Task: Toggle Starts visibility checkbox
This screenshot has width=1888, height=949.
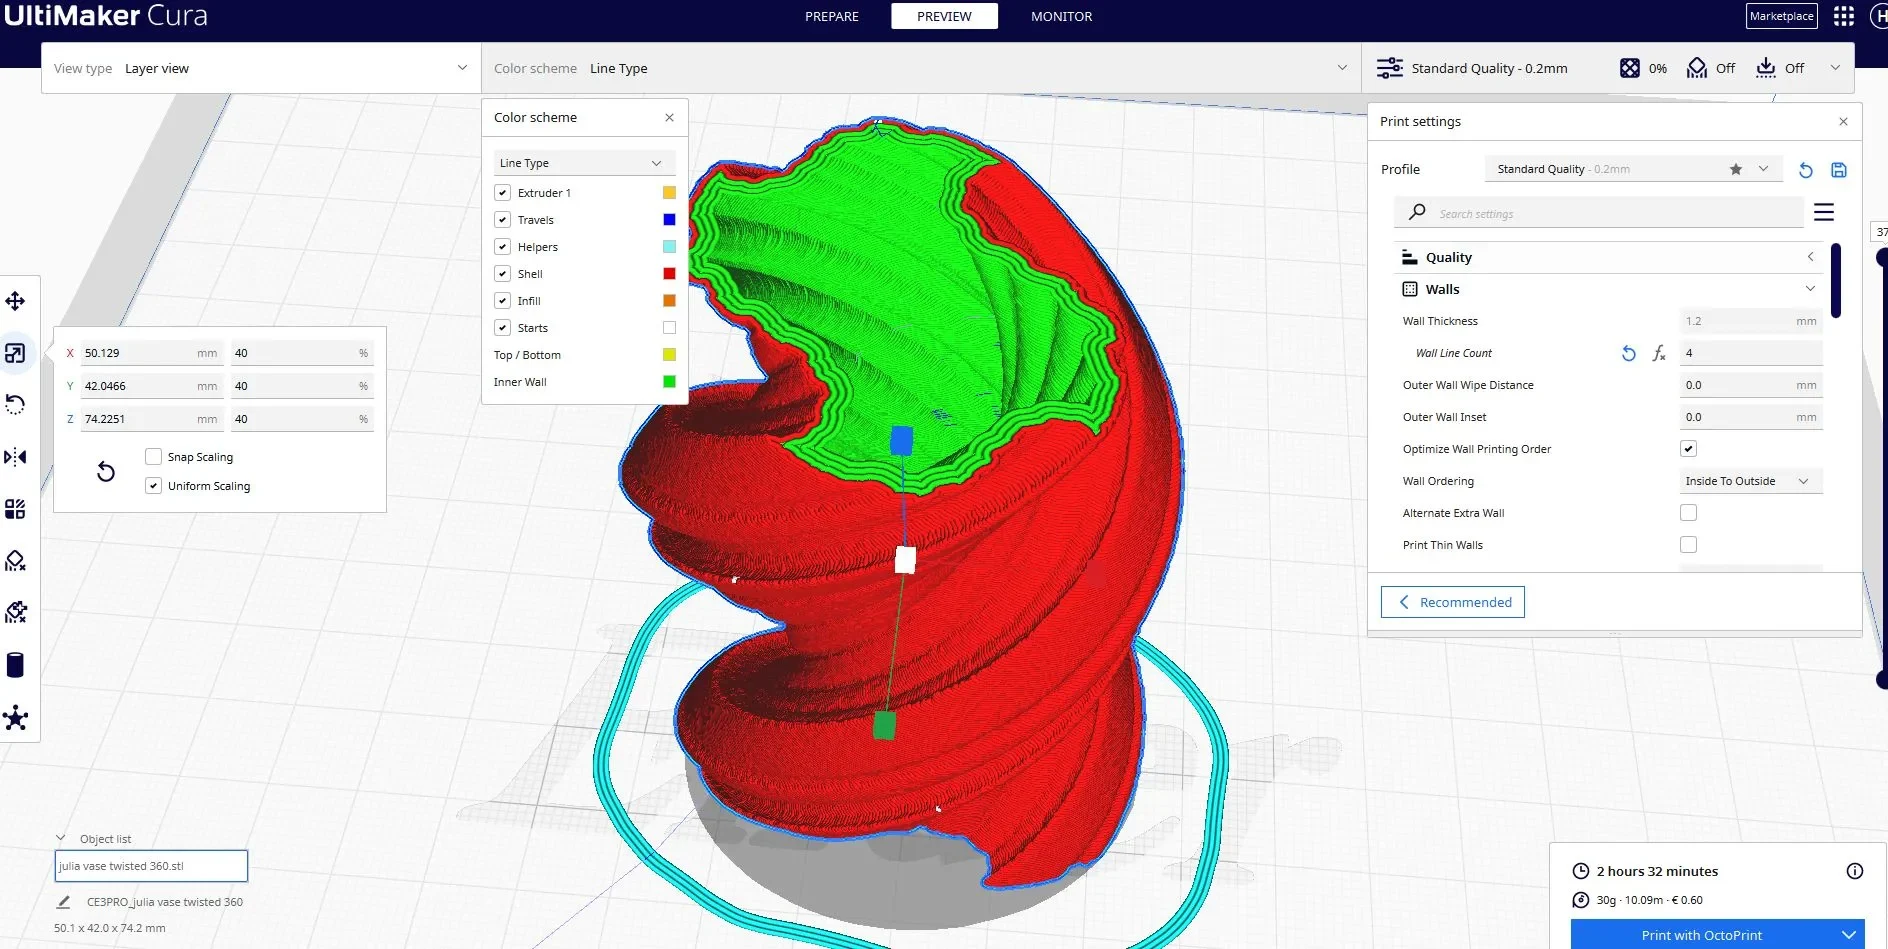Action: pos(503,328)
